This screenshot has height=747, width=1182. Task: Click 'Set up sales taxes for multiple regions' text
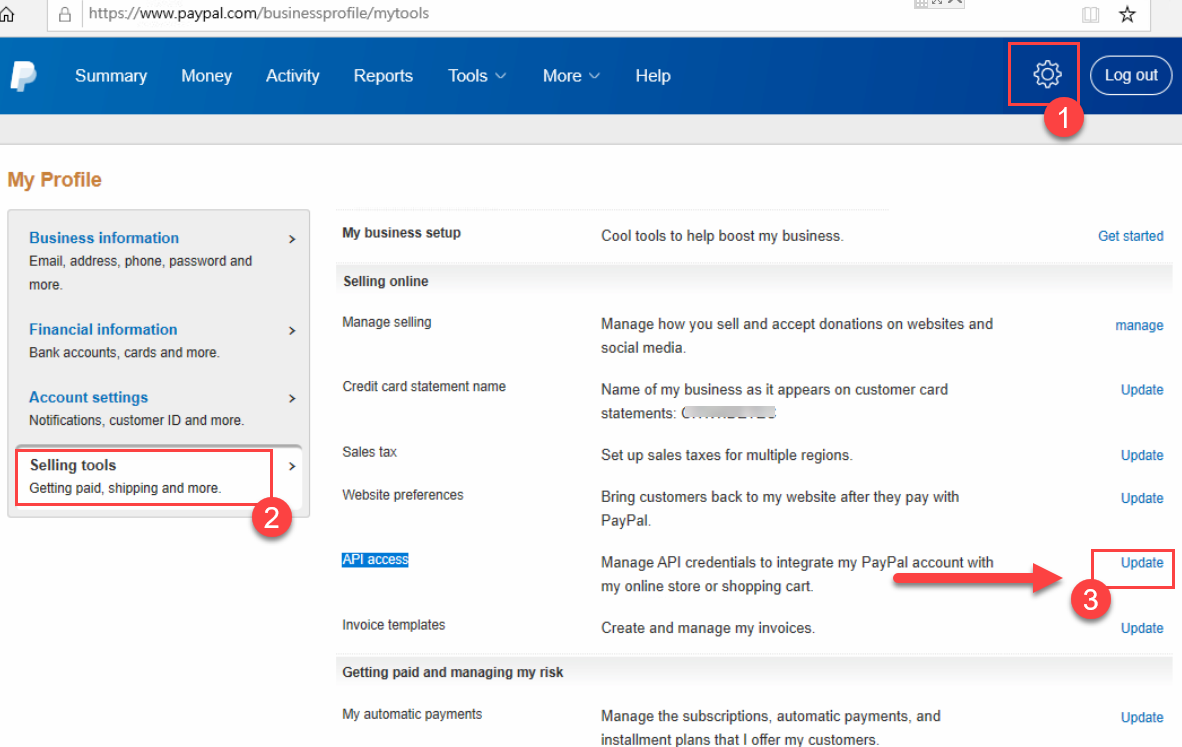point(727,455)
